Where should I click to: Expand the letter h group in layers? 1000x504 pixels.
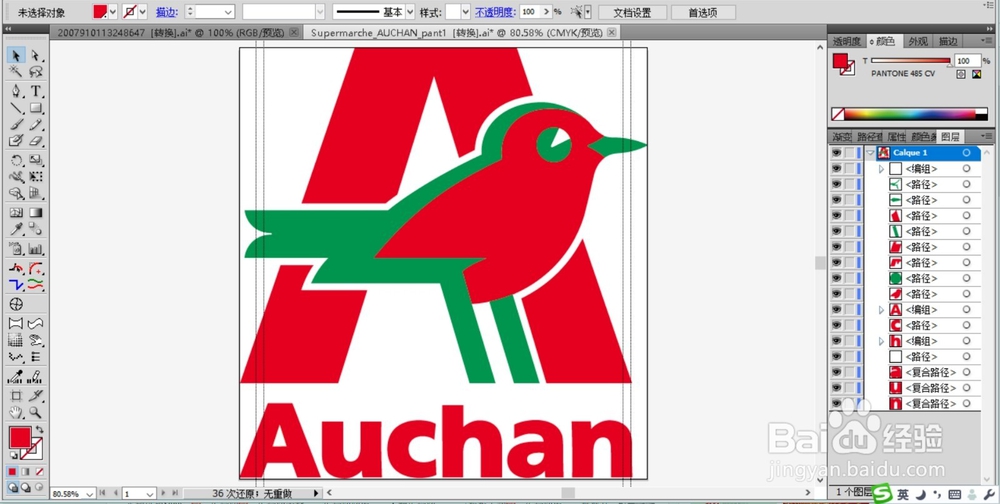(881, 341)
